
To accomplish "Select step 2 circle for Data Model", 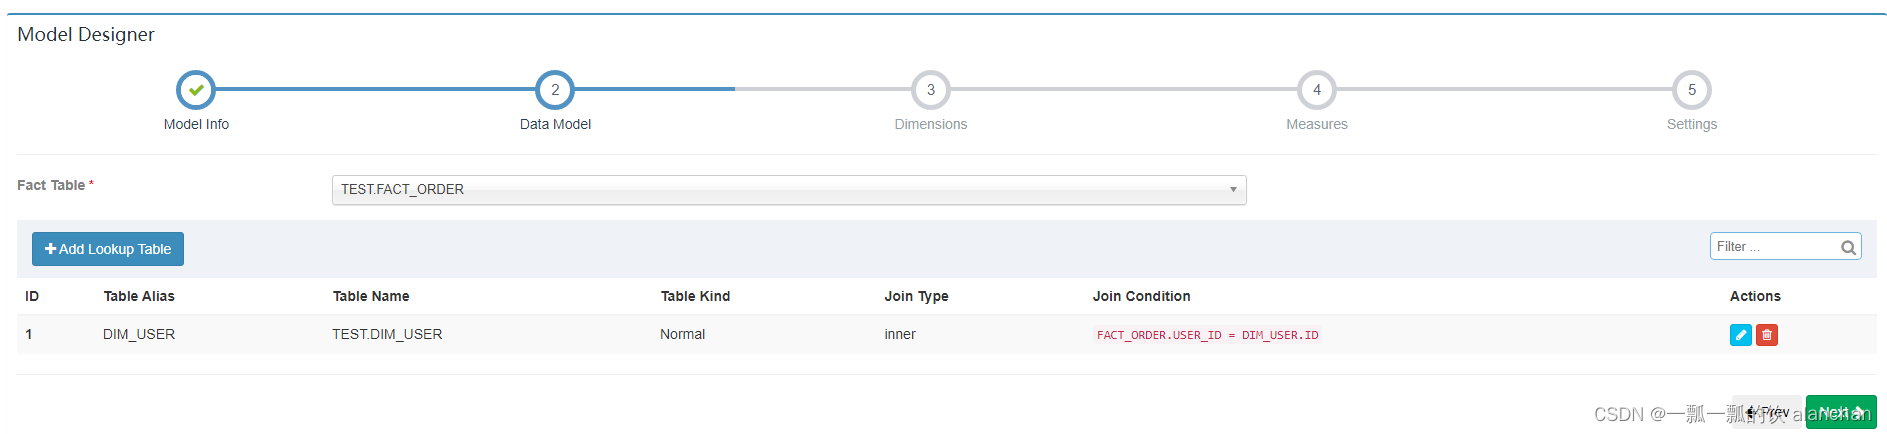I will 555,90.
